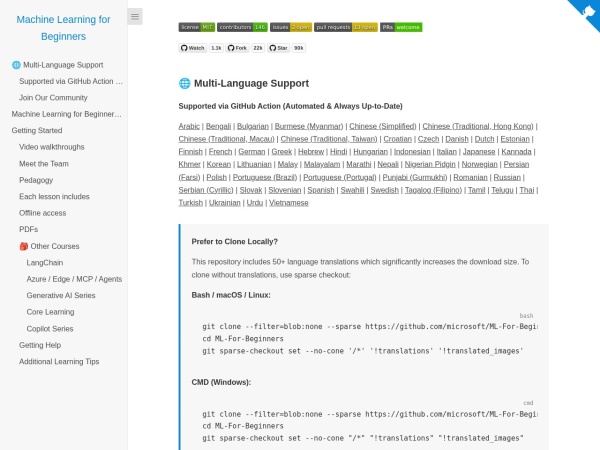Viewport: 600px width, 450px height.
Task: Open the Nigerian Pidgin translation link
Action: tap(430, 165)
